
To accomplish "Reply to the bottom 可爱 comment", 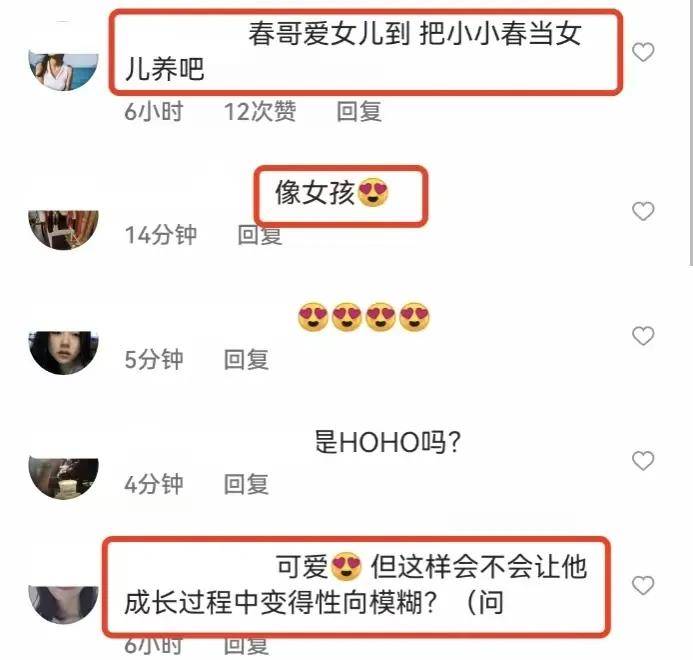I will (x=246, y=646).
